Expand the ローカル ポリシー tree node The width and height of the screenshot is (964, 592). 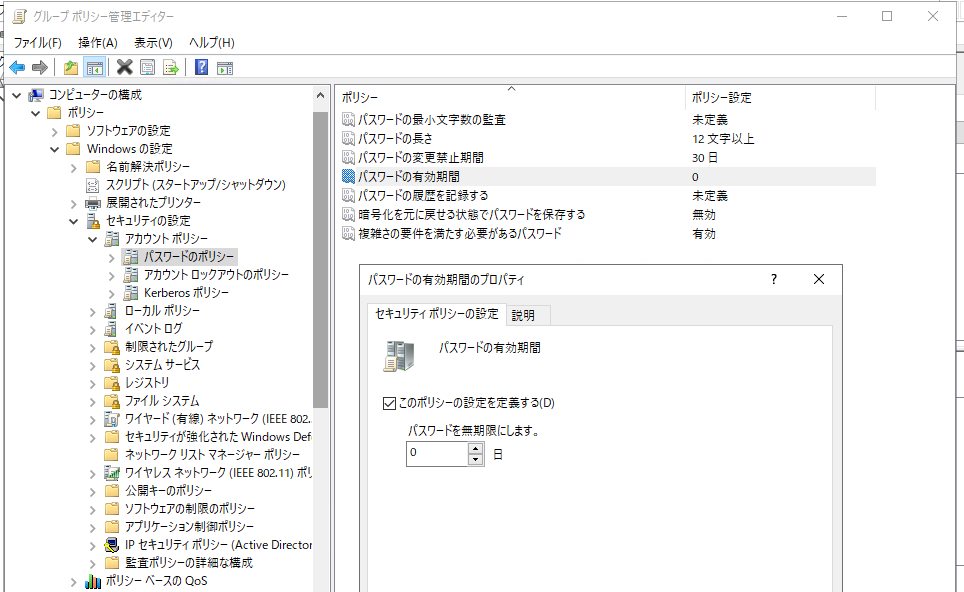[x=92, y=311]
